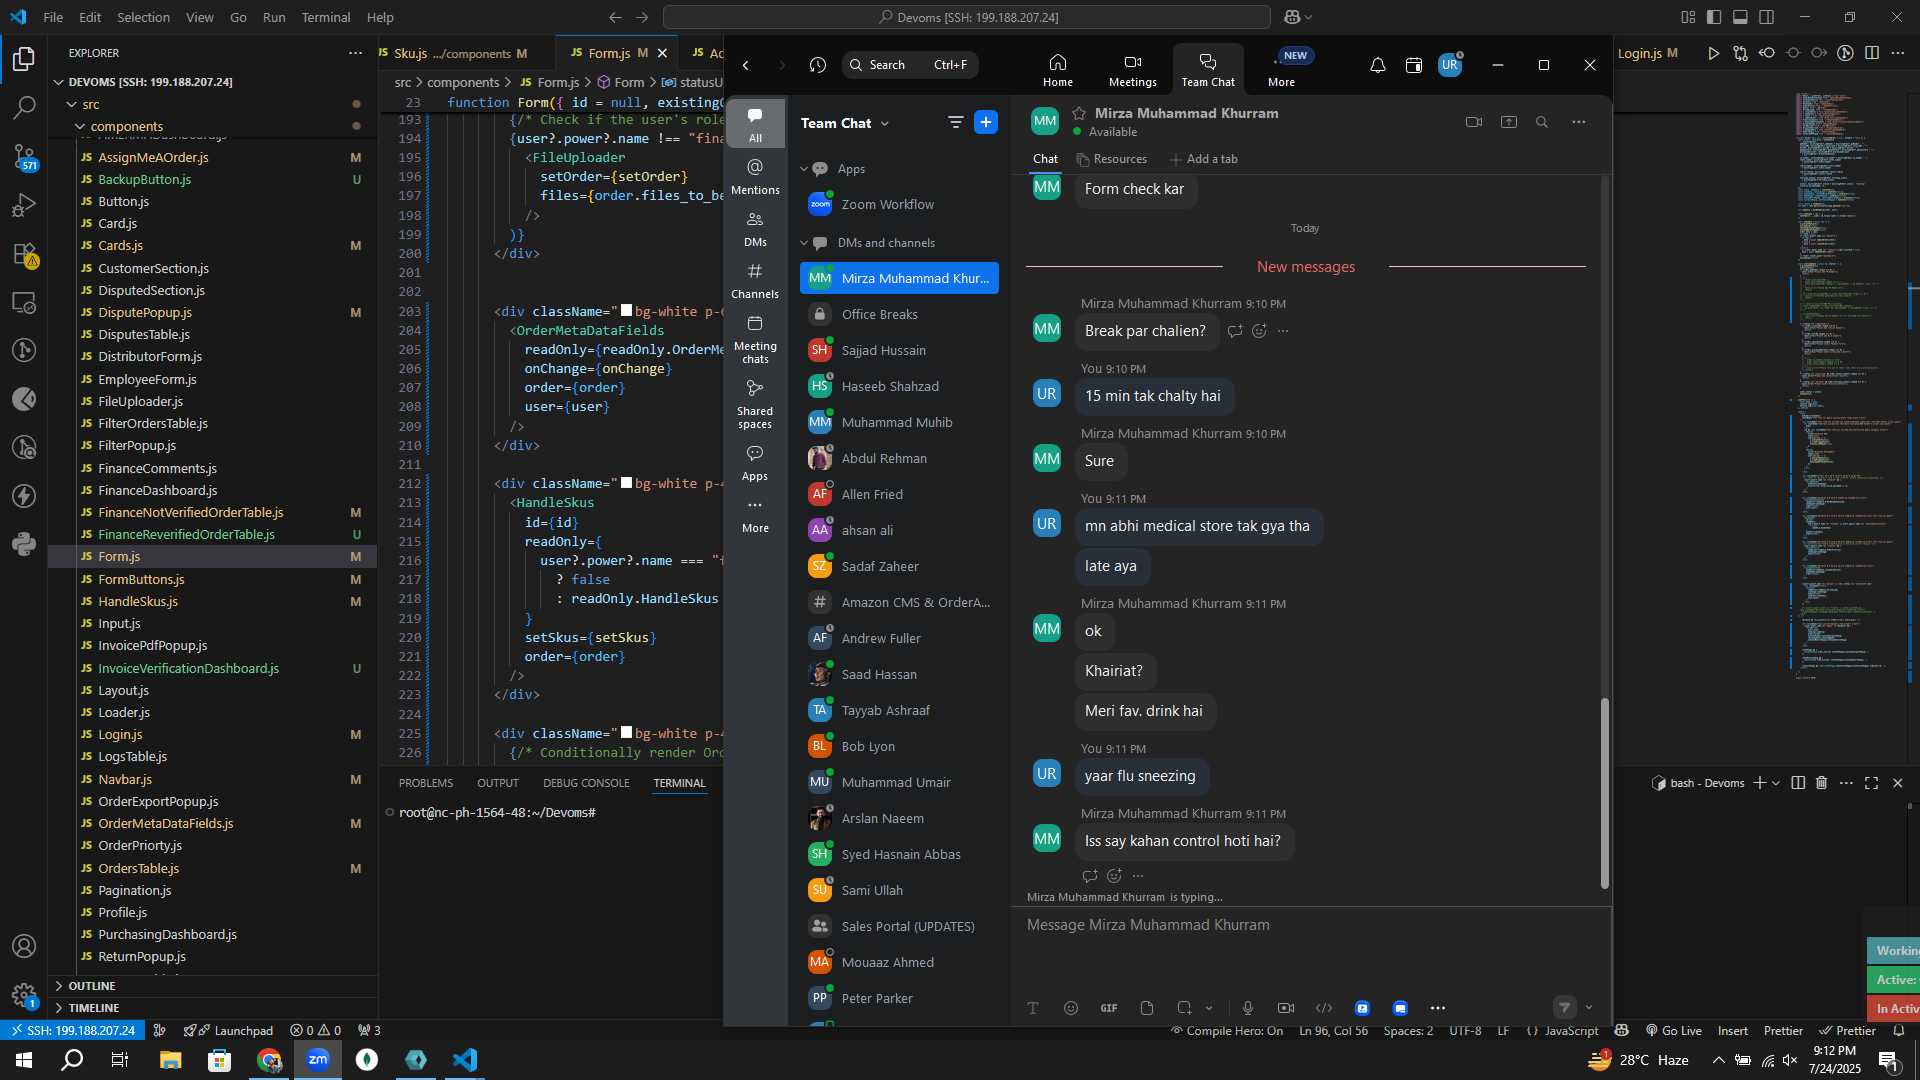
Task: Open Extensions view in VS Code activity bar
Action: (x=24, y=254)
